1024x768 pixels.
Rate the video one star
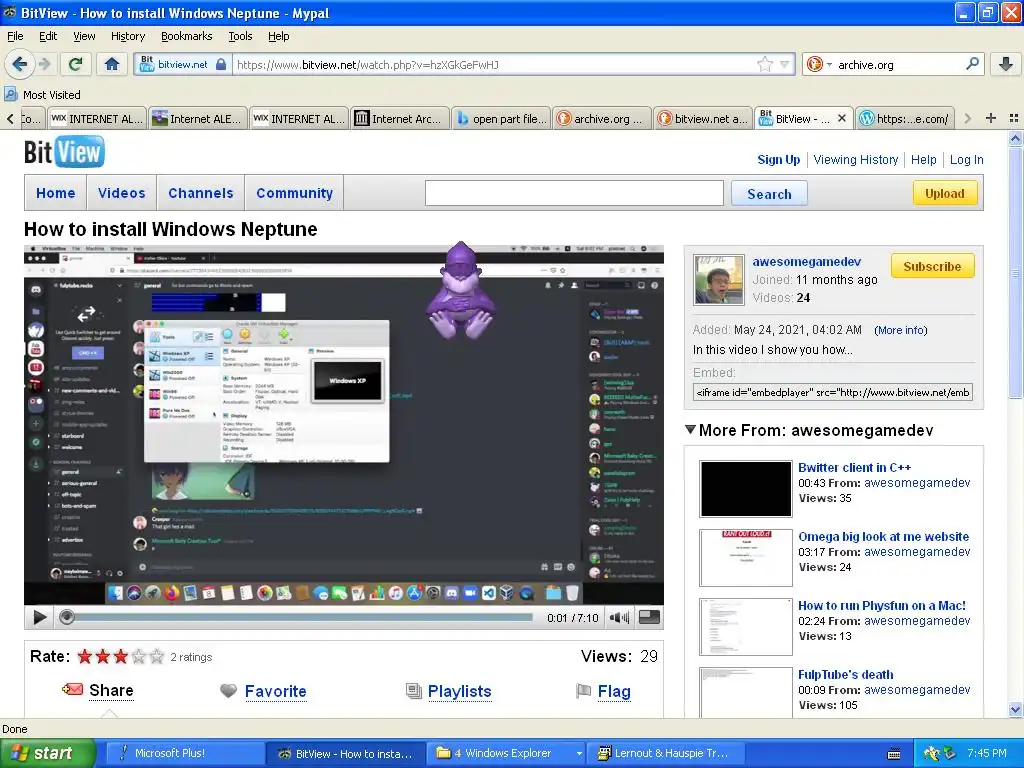[x=85, y=656]
